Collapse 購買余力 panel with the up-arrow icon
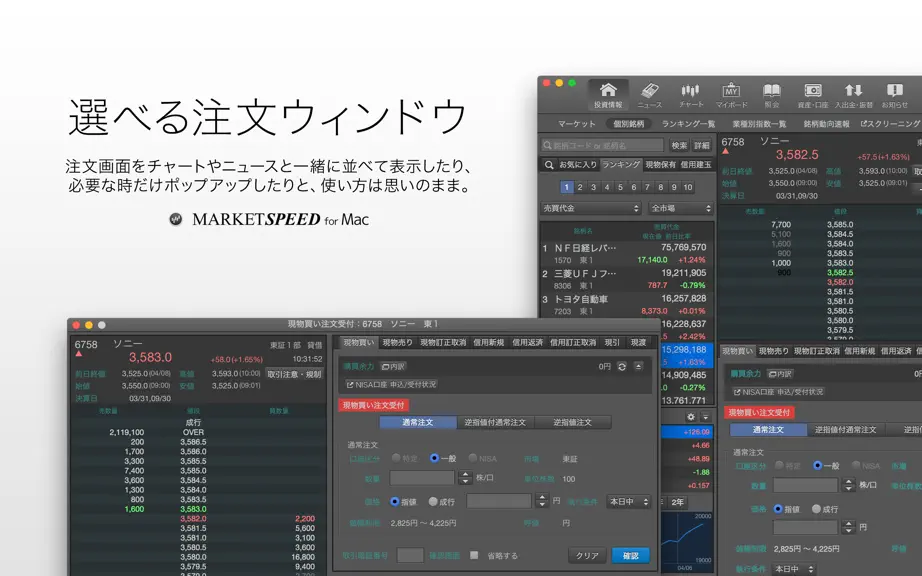The width and height of the screenshot is (922, 576). click(638, 366)
